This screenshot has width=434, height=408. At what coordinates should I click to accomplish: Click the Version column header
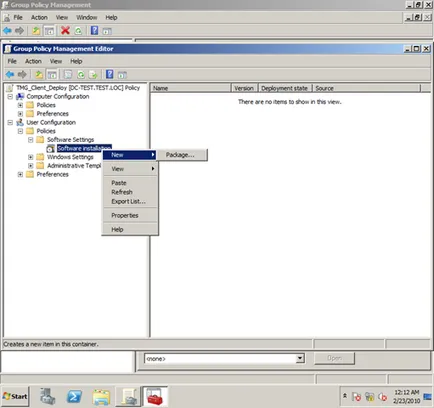[244, 88]
